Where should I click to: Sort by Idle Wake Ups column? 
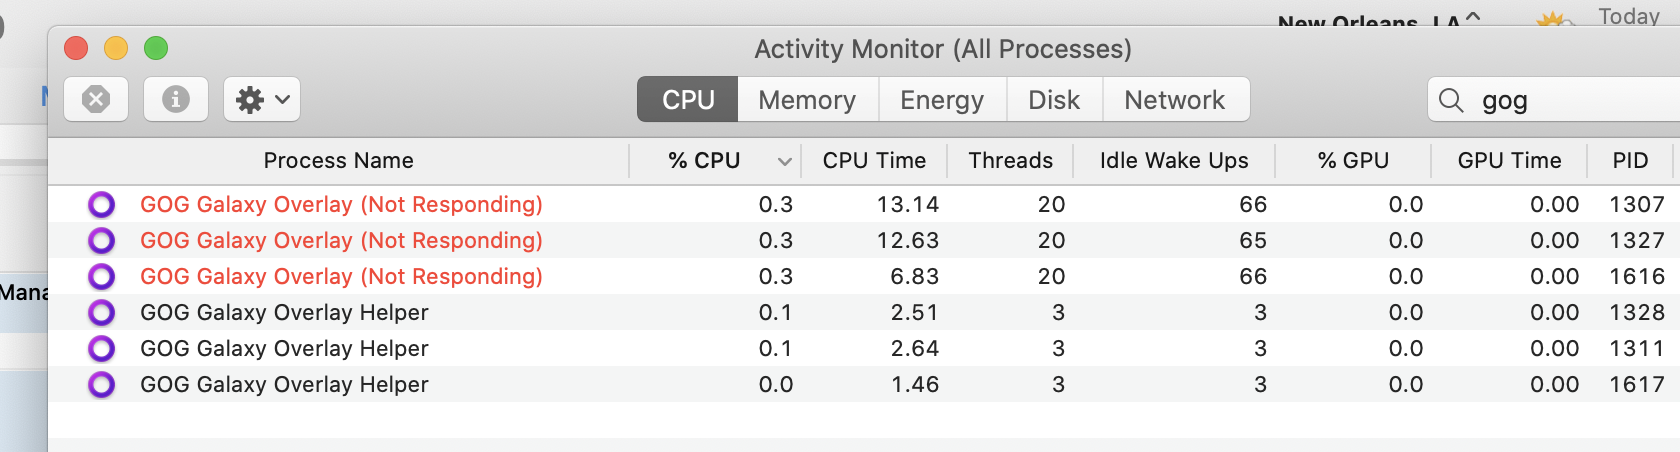point(1174,160)
